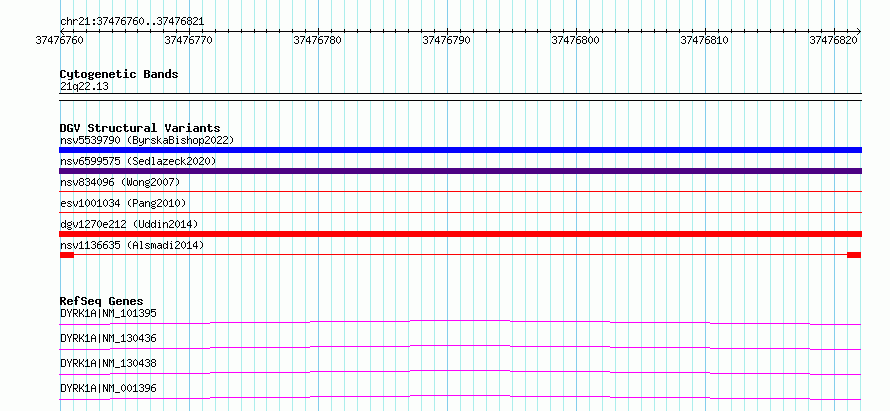Click the ruler position 37476770
Image resolution: width=890 pixels, height=411 pixels.
tap(188, 40)
